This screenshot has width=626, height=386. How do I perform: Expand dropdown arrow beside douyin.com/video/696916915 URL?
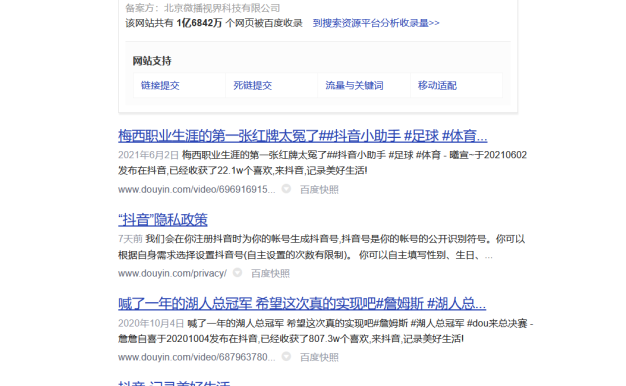pos(286,189)
